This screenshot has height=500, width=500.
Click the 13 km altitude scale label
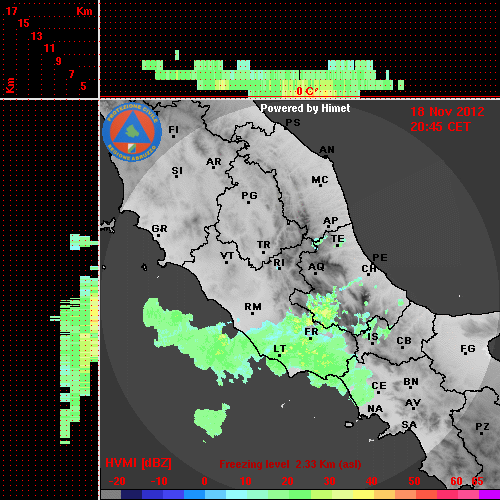pyautogui.click(x=37, y=36)
